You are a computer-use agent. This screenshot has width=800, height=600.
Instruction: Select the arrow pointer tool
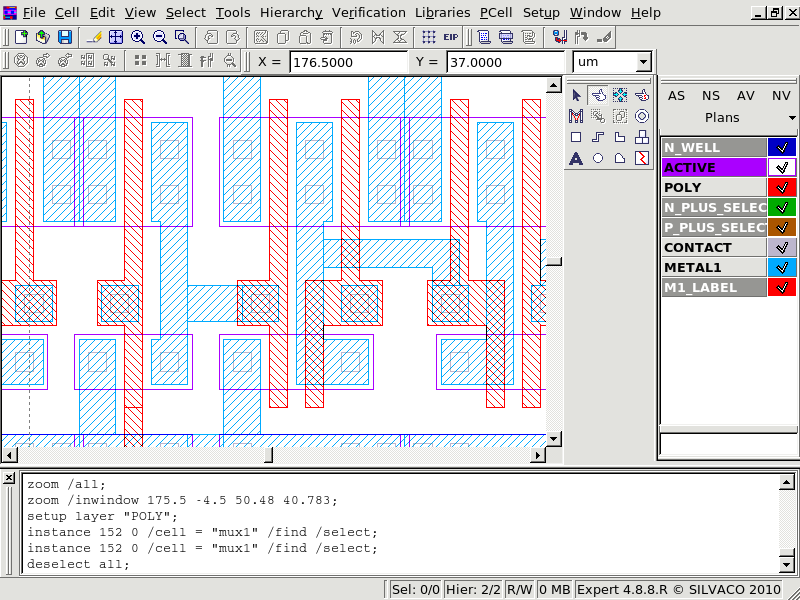[x=576, y=95]
